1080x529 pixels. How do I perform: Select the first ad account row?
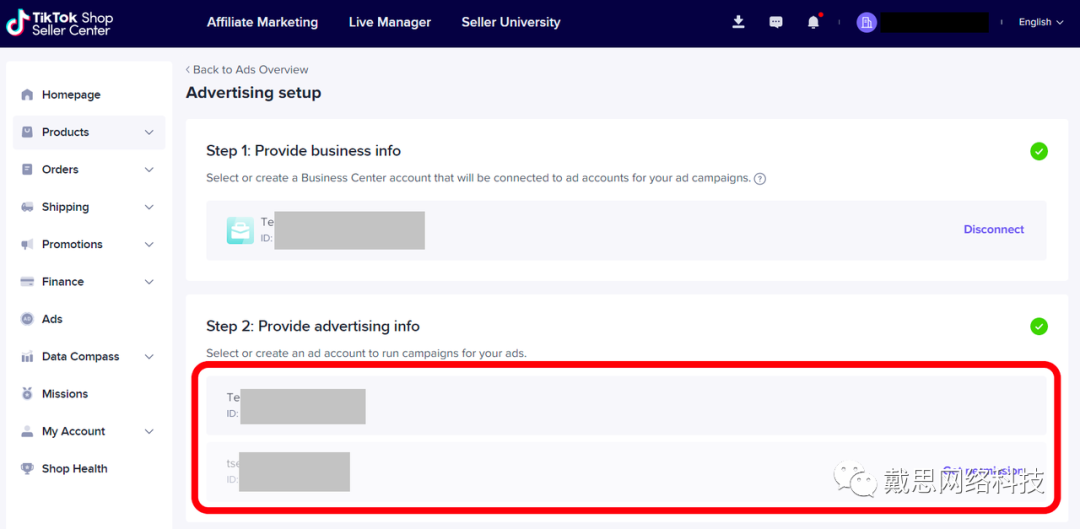(x=626, y=405)
